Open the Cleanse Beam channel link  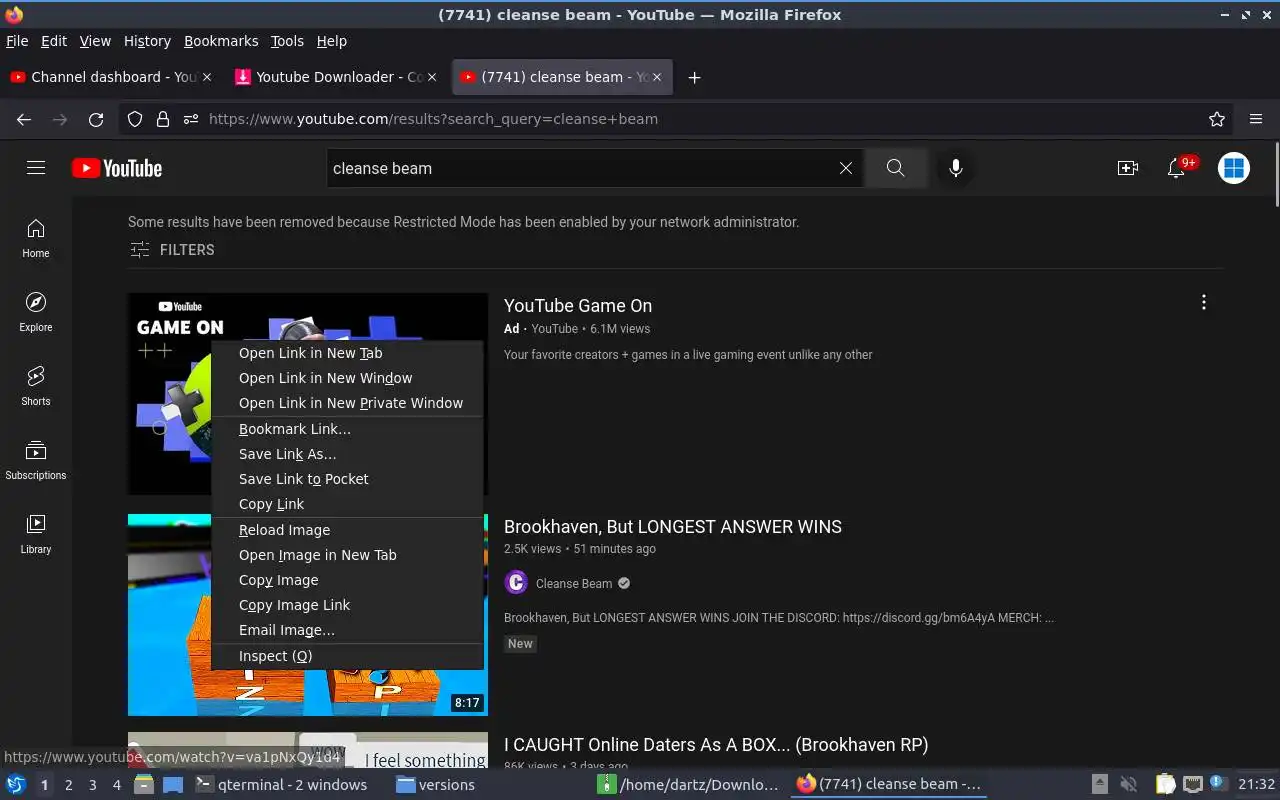[574, 584]
